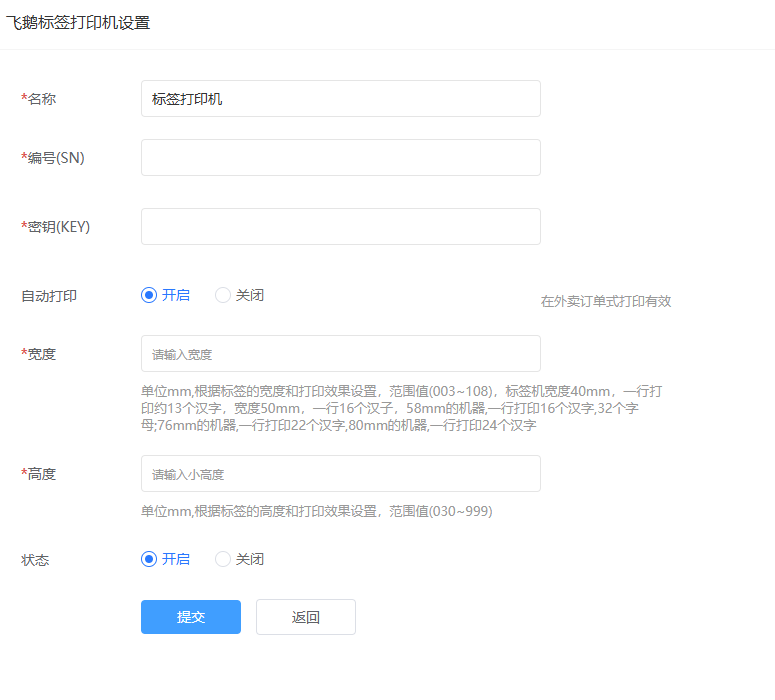Focus the 高度 input field
This screenshot has height=700, width=775.
[340, 474]
